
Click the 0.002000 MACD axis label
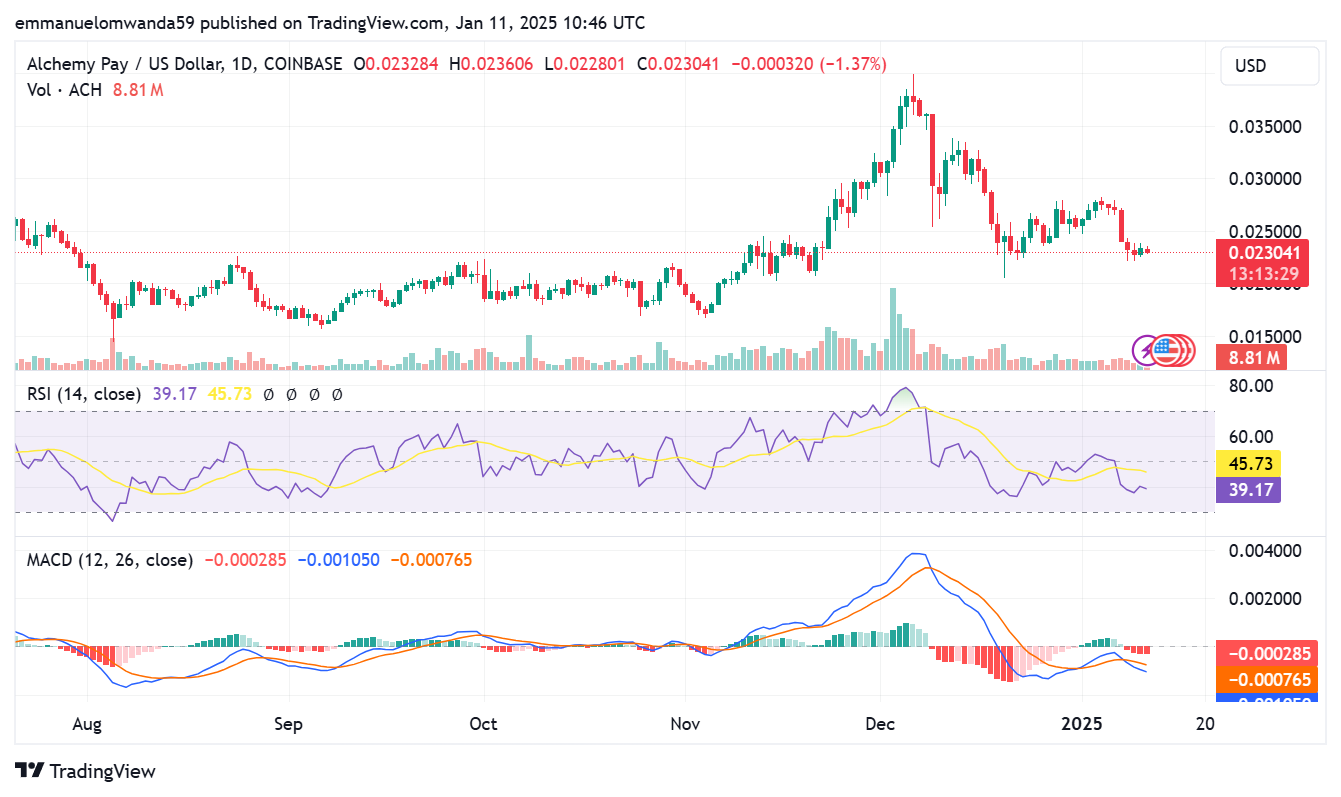(x=1264, y=598)
